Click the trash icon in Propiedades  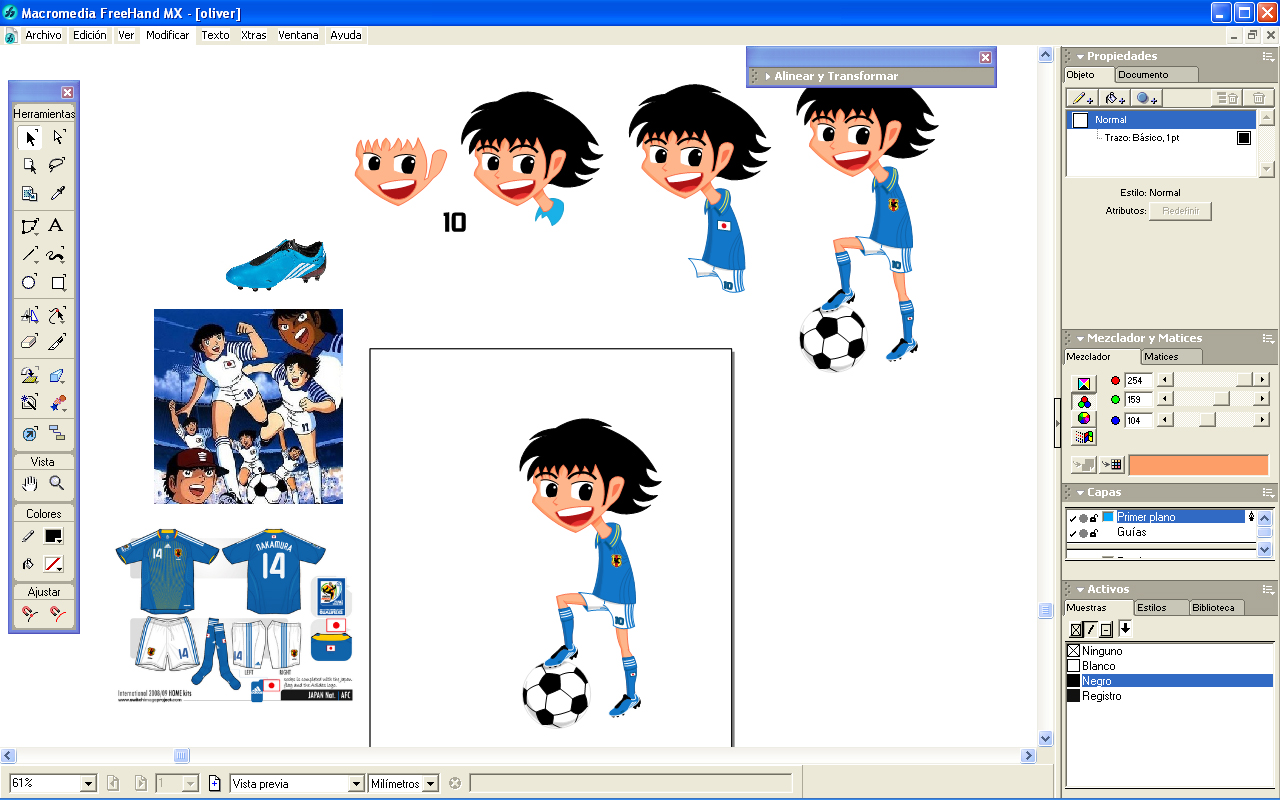[x=1258, y=98]
